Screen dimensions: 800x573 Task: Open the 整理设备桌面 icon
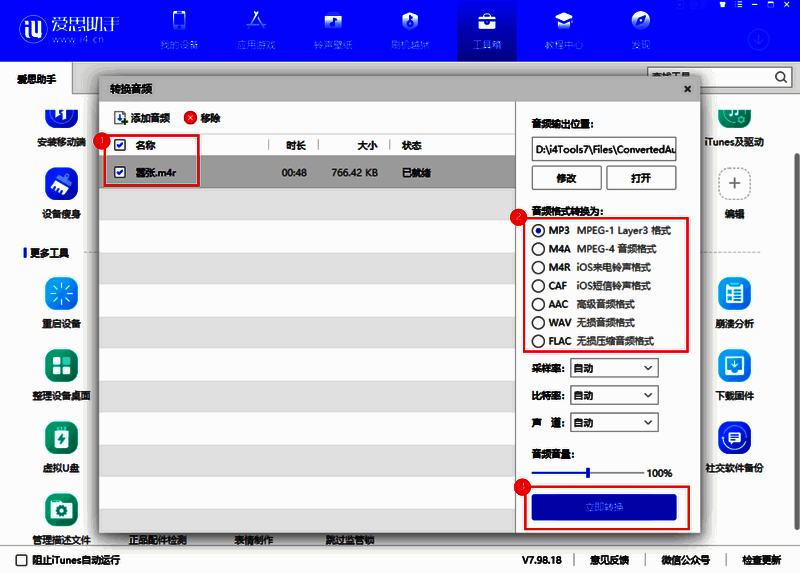tap(61, 366)
